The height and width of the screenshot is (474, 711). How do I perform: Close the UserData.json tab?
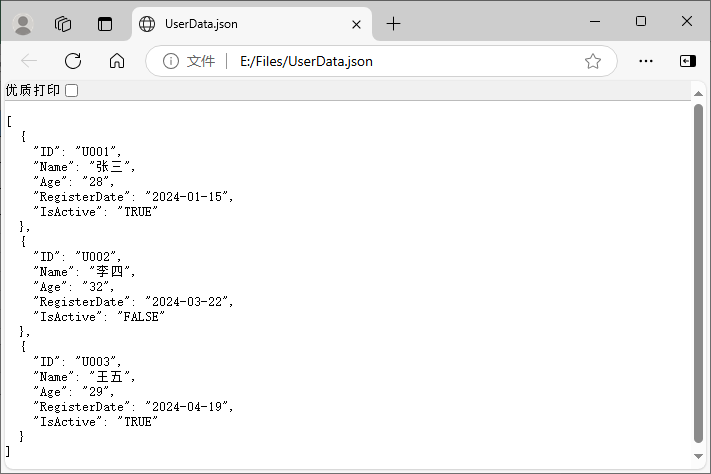coord(356,24)
